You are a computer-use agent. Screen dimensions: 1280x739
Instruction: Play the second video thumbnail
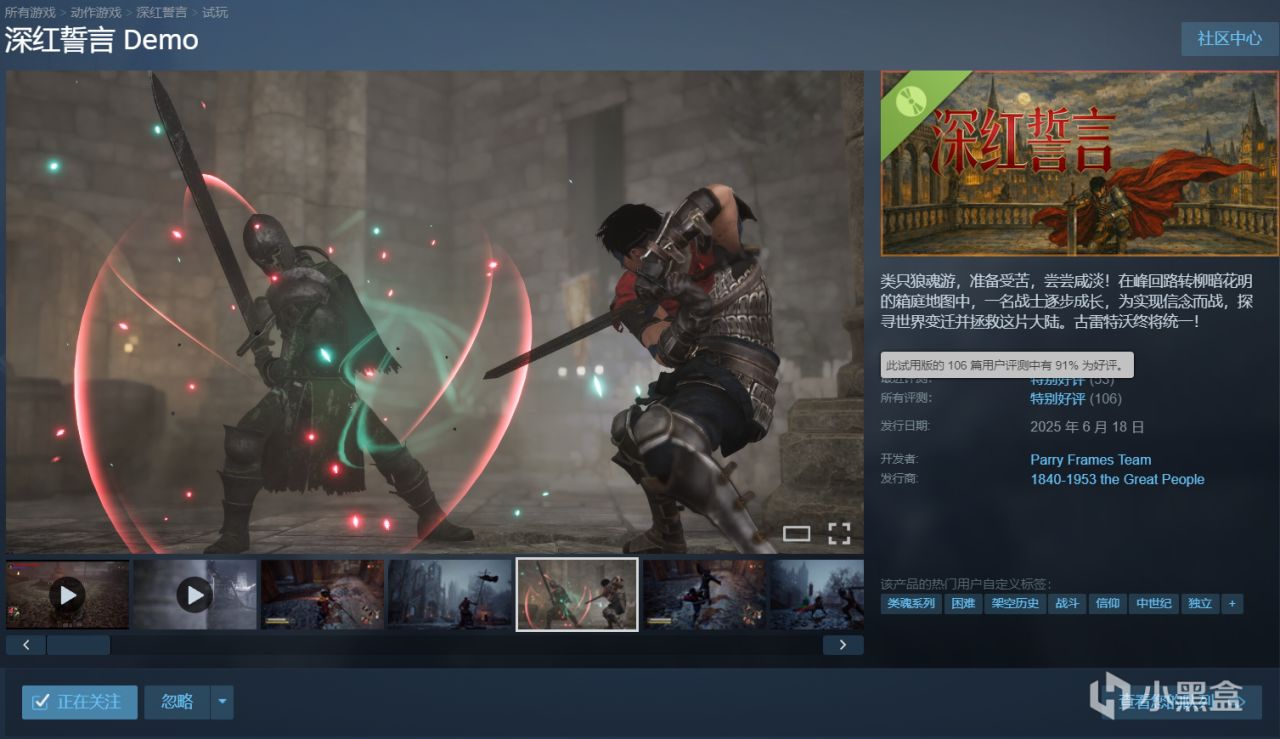pos(194,595)
